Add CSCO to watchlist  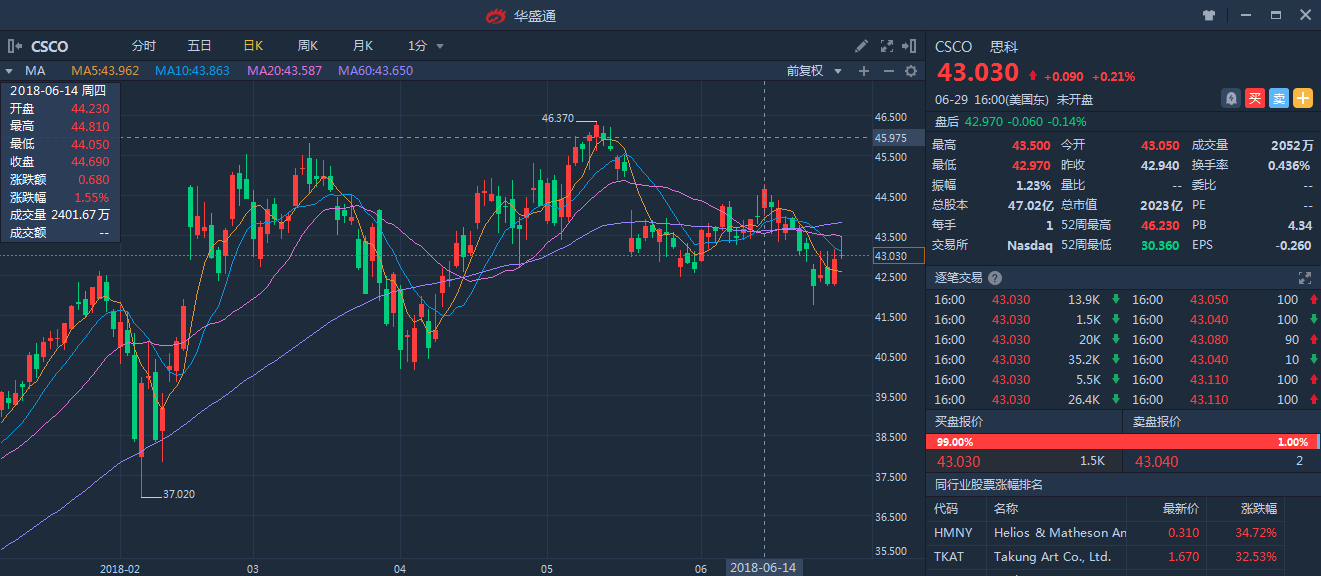click(x=1303, y=98)
